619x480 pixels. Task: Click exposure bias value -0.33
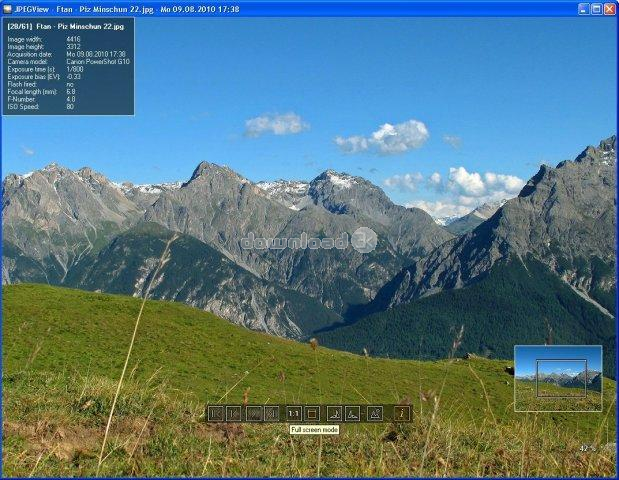[x=73, y=77]
